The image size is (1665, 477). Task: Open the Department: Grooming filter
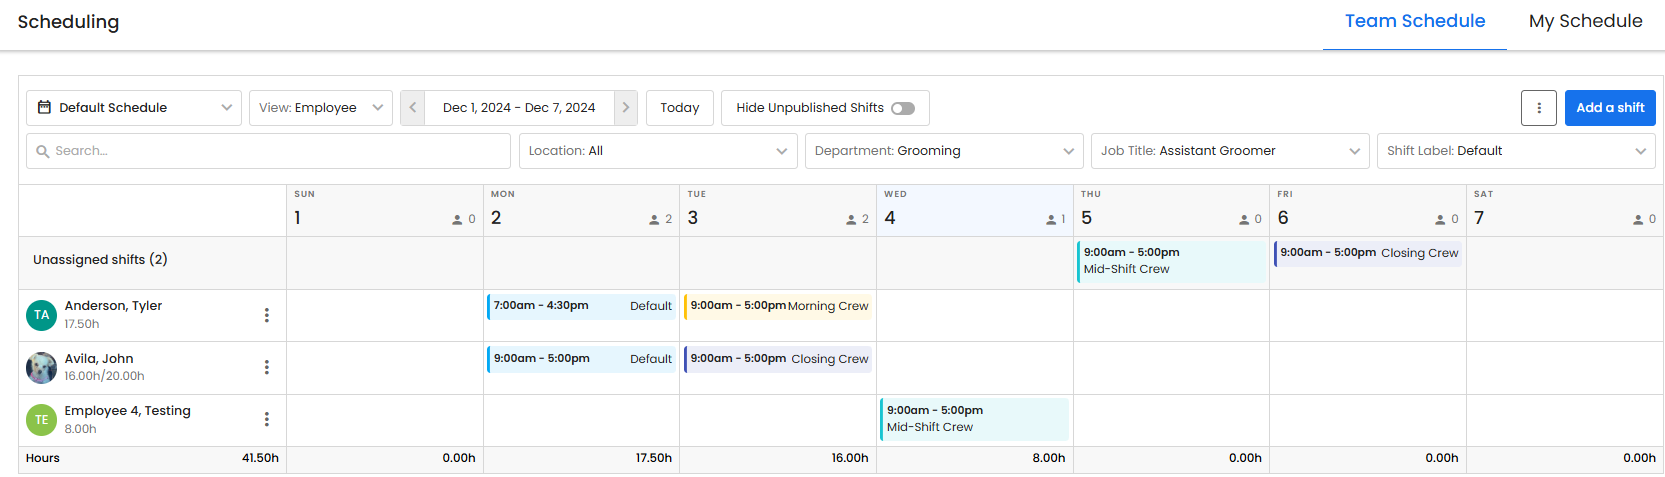943,151
